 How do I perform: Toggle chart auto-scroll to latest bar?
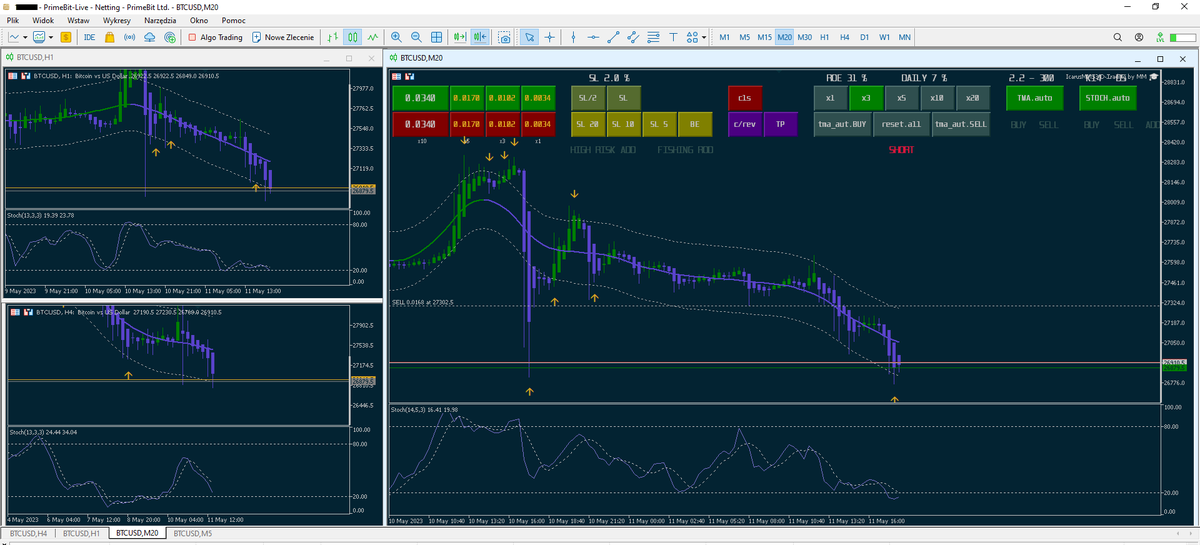click(x=461, y=37)
